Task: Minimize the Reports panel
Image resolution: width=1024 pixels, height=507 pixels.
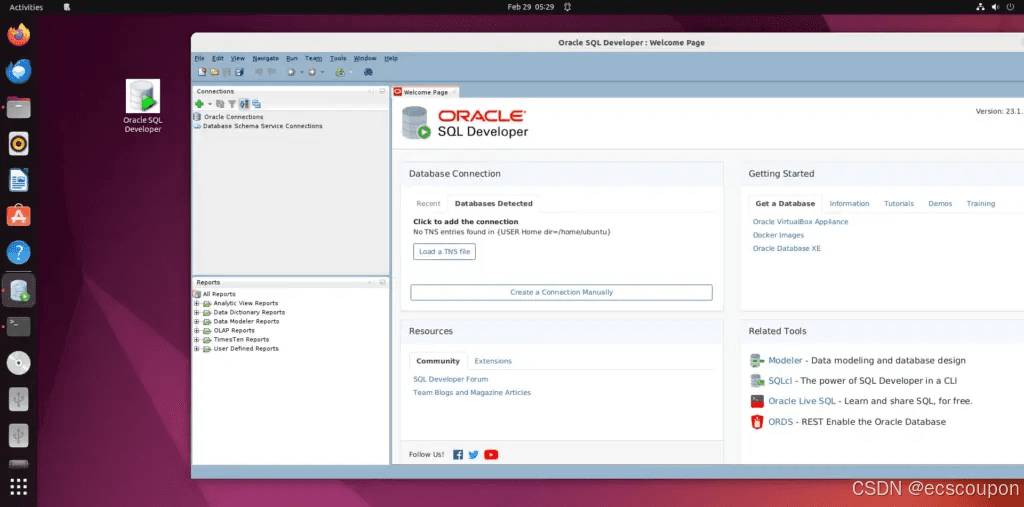Action: pyautogui.click(x=383, y=282)
